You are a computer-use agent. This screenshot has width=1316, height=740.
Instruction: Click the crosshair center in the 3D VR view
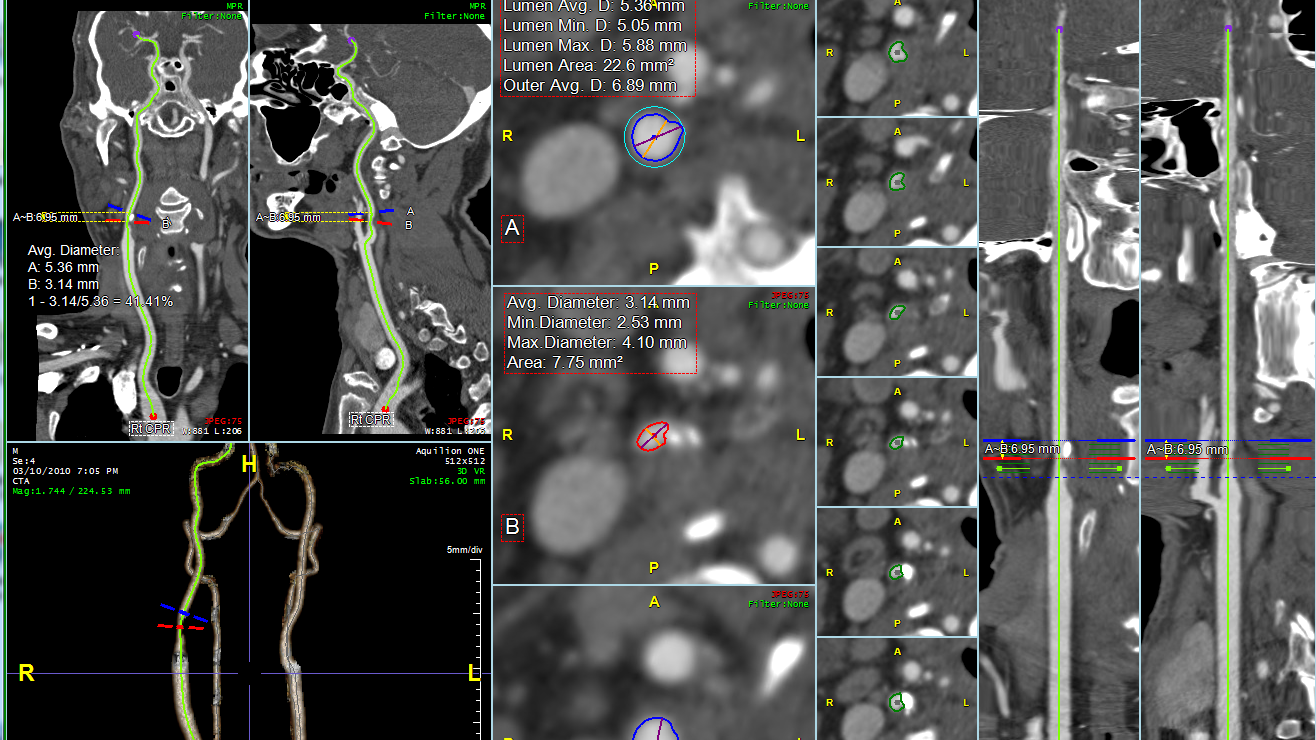coord(249,673)
